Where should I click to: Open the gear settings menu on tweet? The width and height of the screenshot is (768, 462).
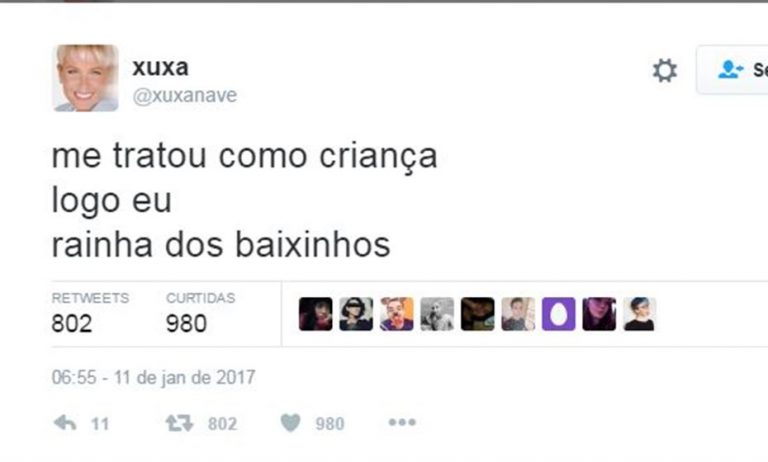pyautogui.click(x=665, y=71)
